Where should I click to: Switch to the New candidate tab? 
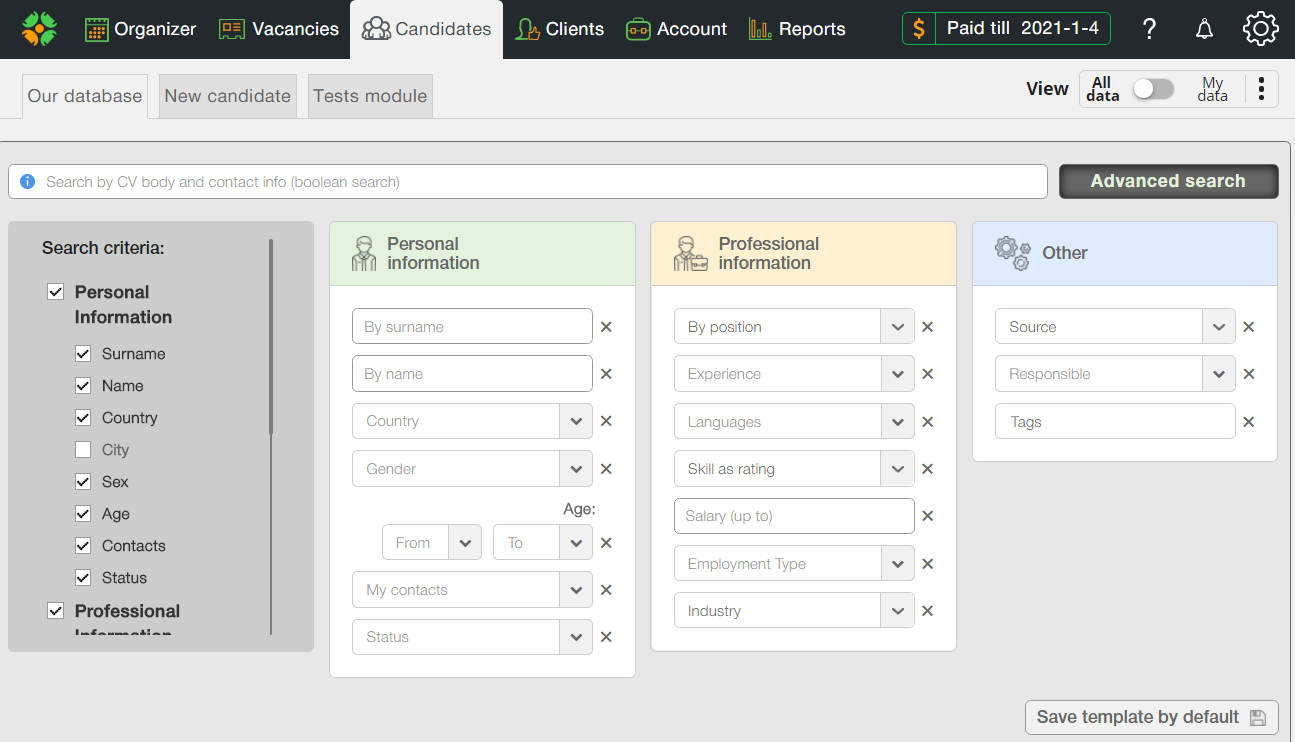227,96
